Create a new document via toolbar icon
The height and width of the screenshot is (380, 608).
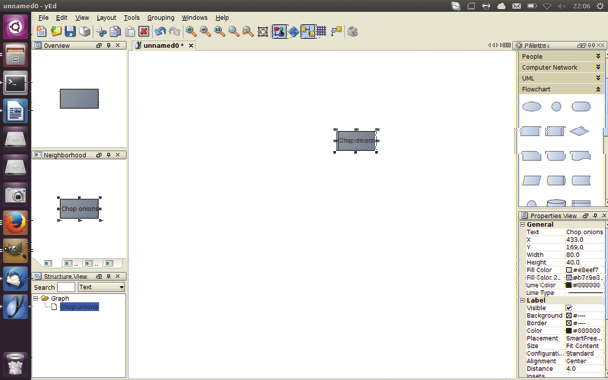41,31
